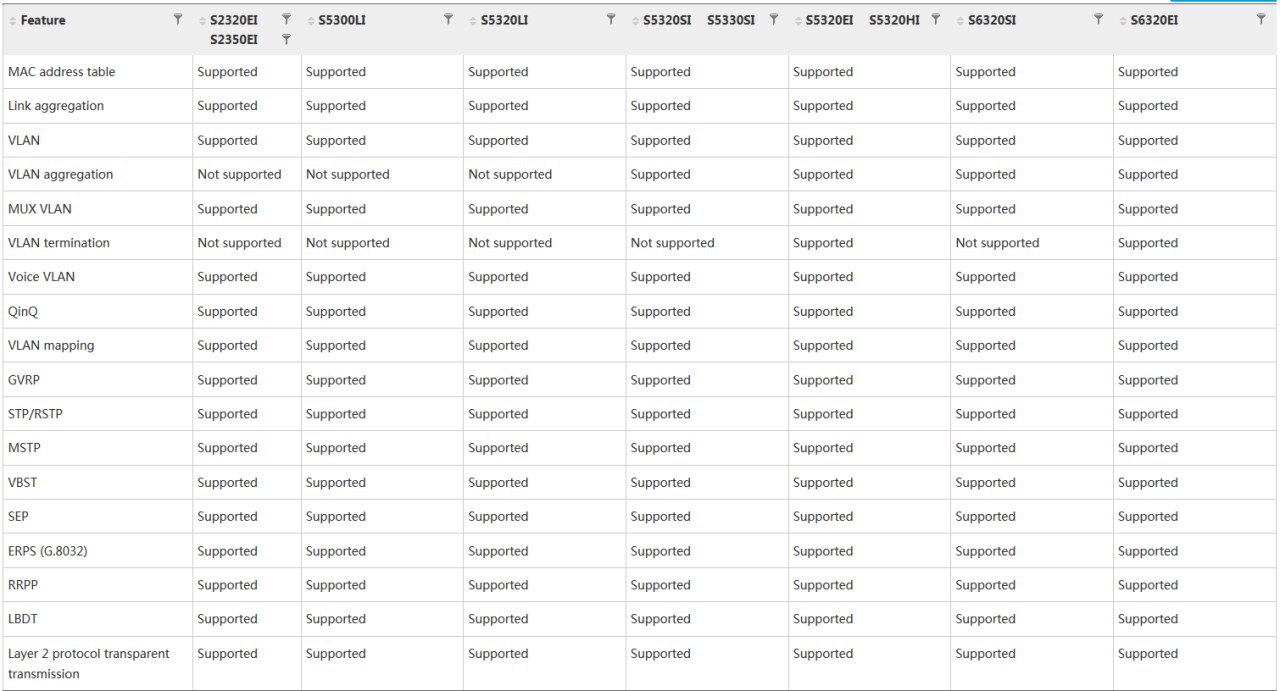Viewport: 1280px width, 691px height.
Task: Toggle sort arrows on S6320EI header
Action: (1123, 20)
